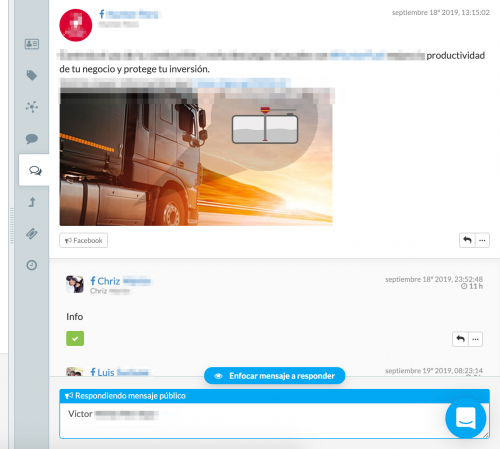The image size is (500, 449).
Task: Reply to the main truck post
Action: point(467,240)
